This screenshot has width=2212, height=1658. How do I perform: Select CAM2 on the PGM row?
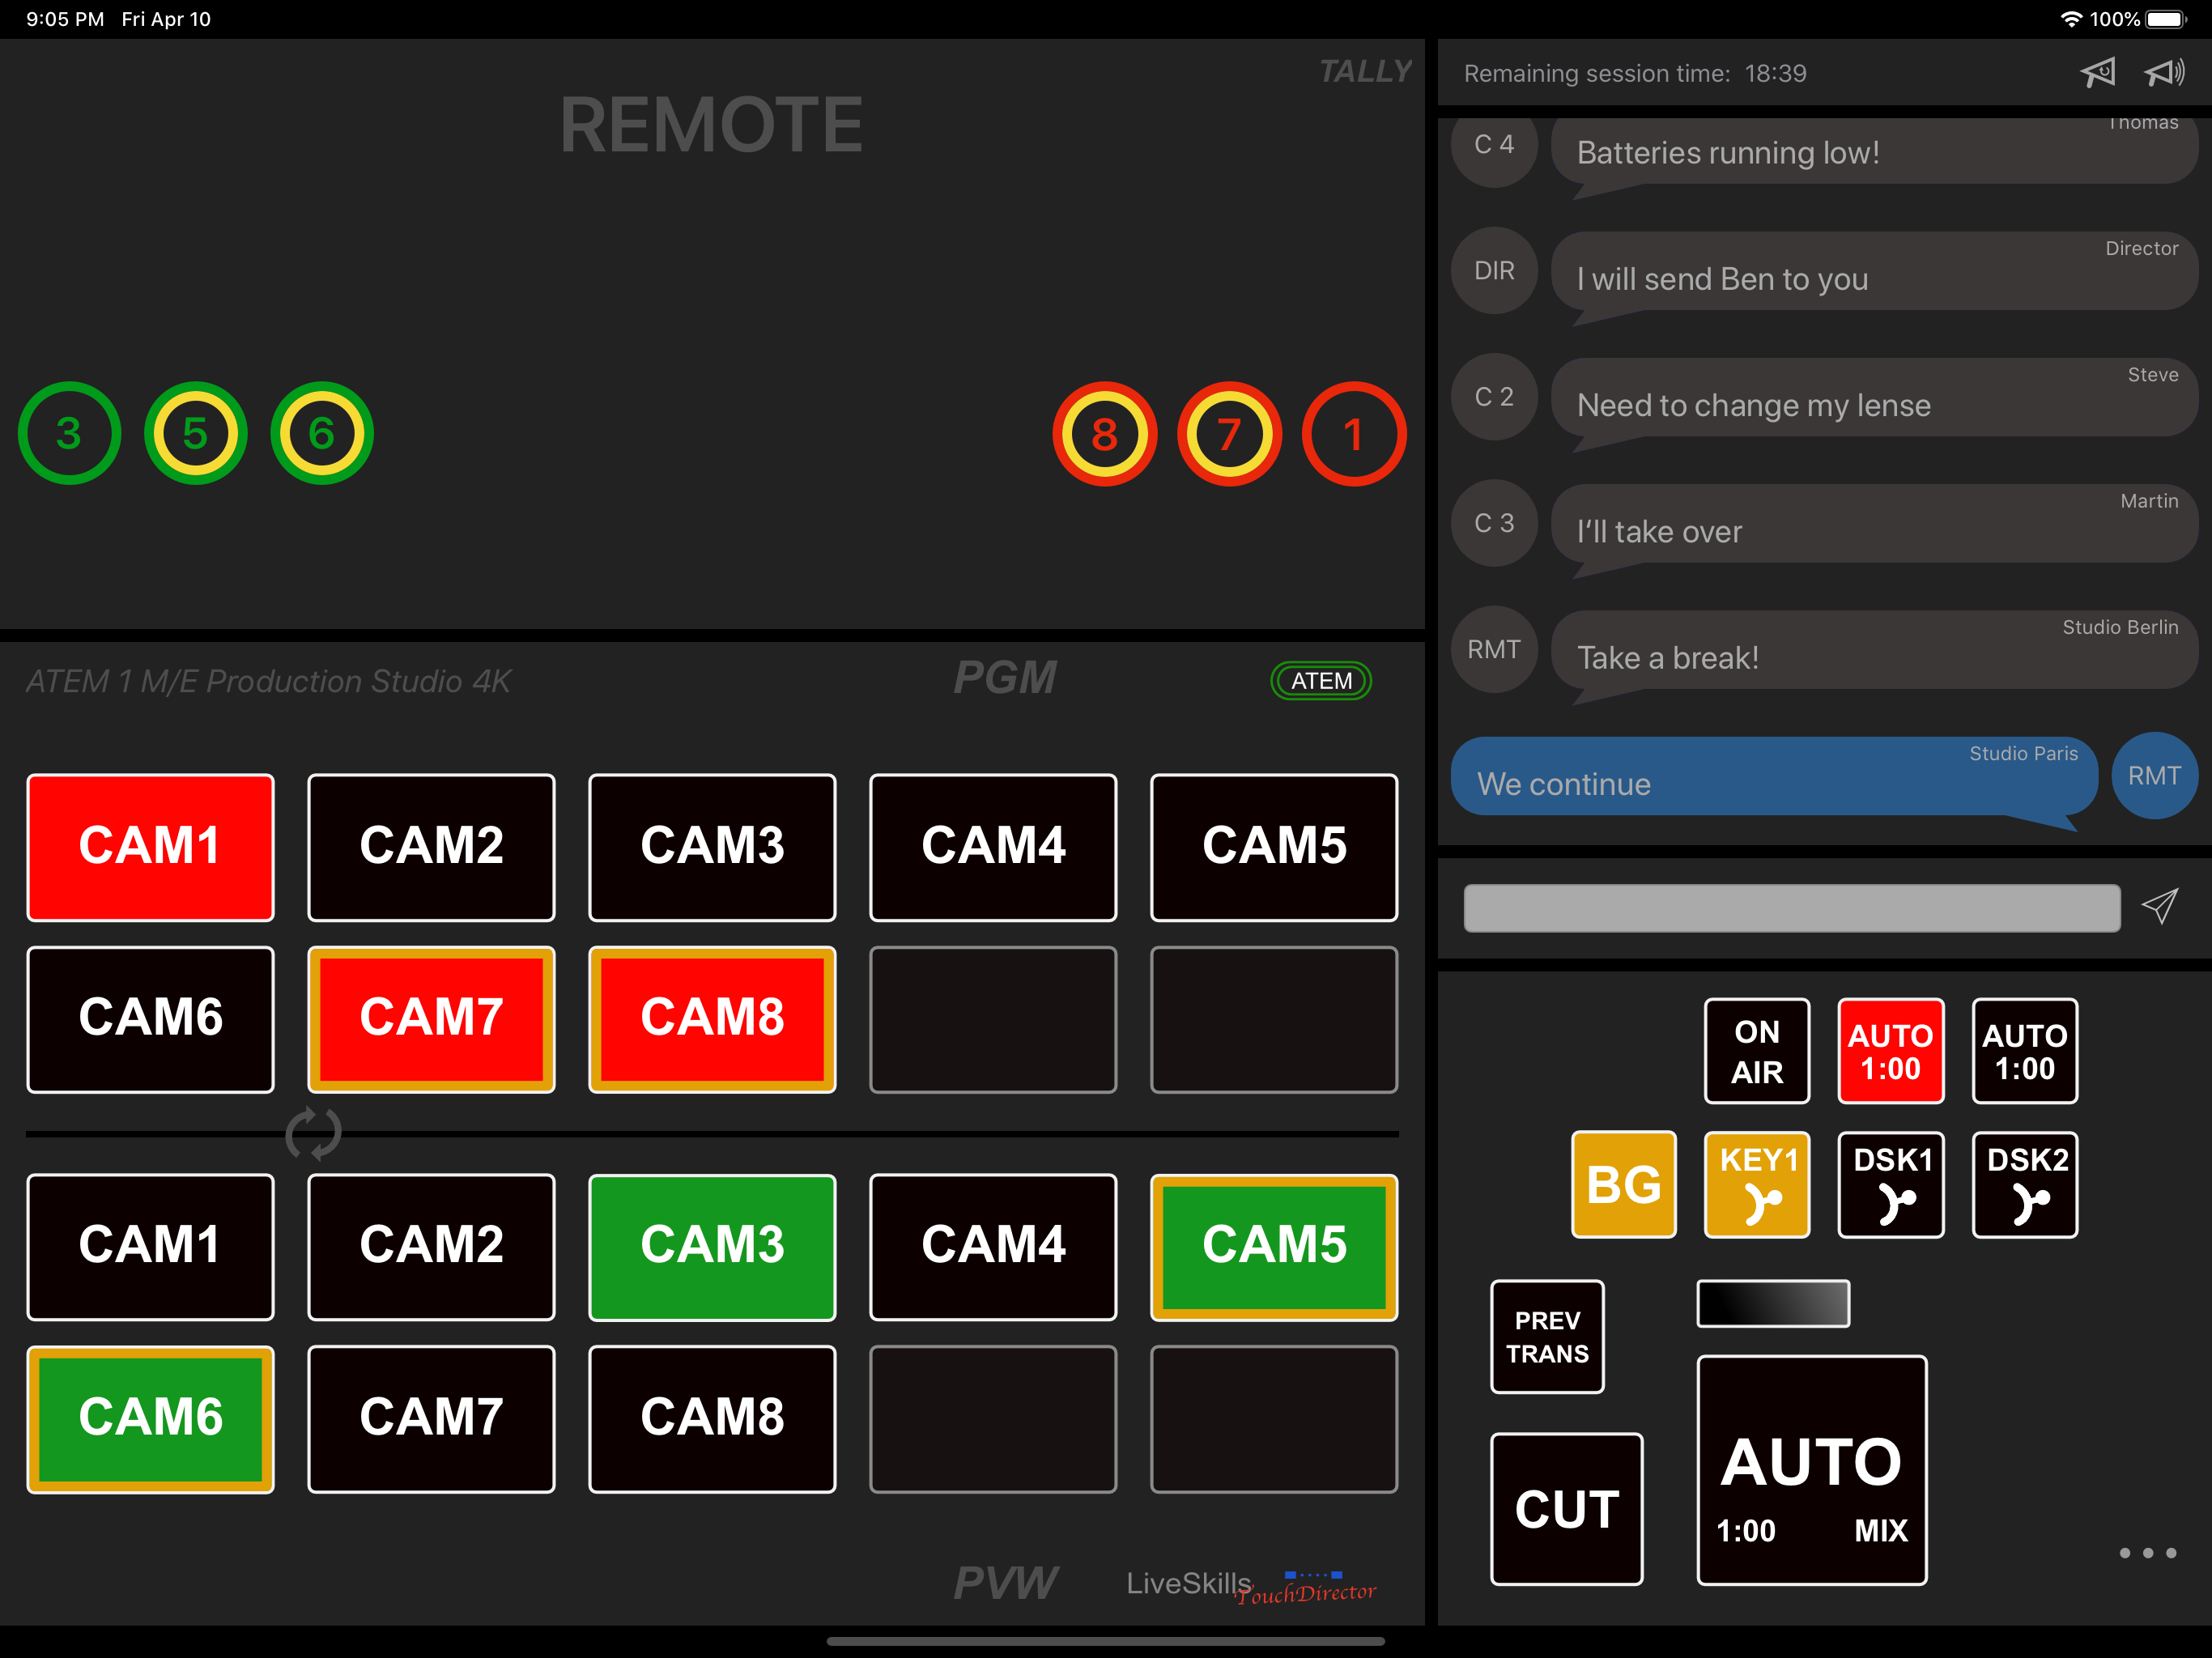click(431, 846)
